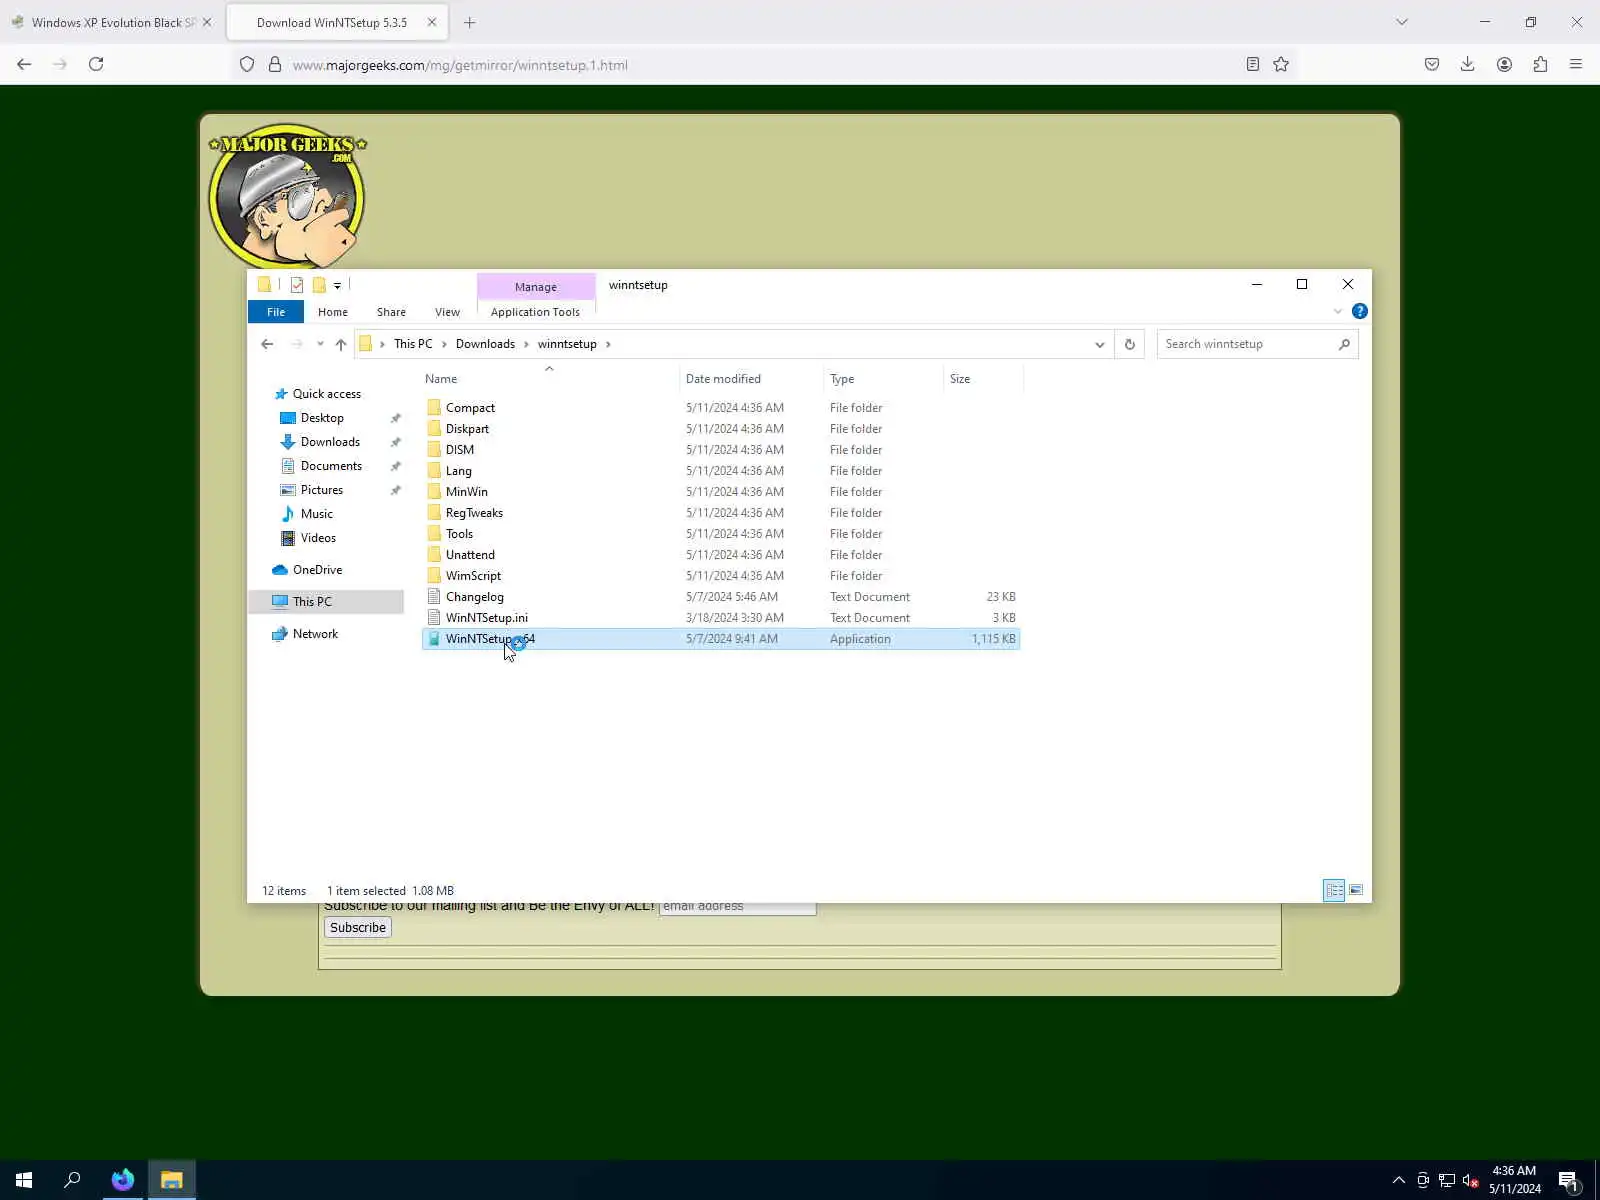Select the Diskpart folder
This screenshot has width=1600, height=1200.
pyautogui.click(x=467, y=429)
